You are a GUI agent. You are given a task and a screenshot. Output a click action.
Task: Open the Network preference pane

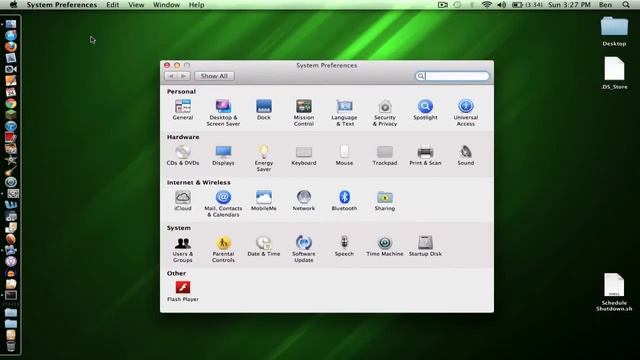pos(304,200)
